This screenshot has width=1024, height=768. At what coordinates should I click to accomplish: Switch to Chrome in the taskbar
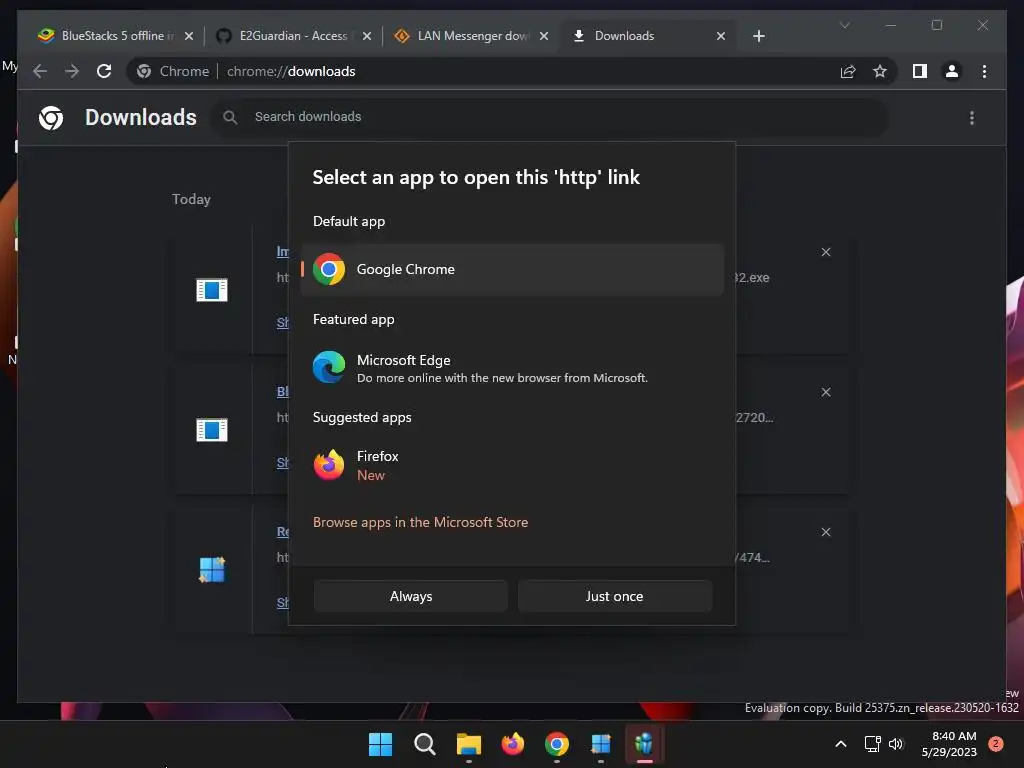click(x=557, y=744)
